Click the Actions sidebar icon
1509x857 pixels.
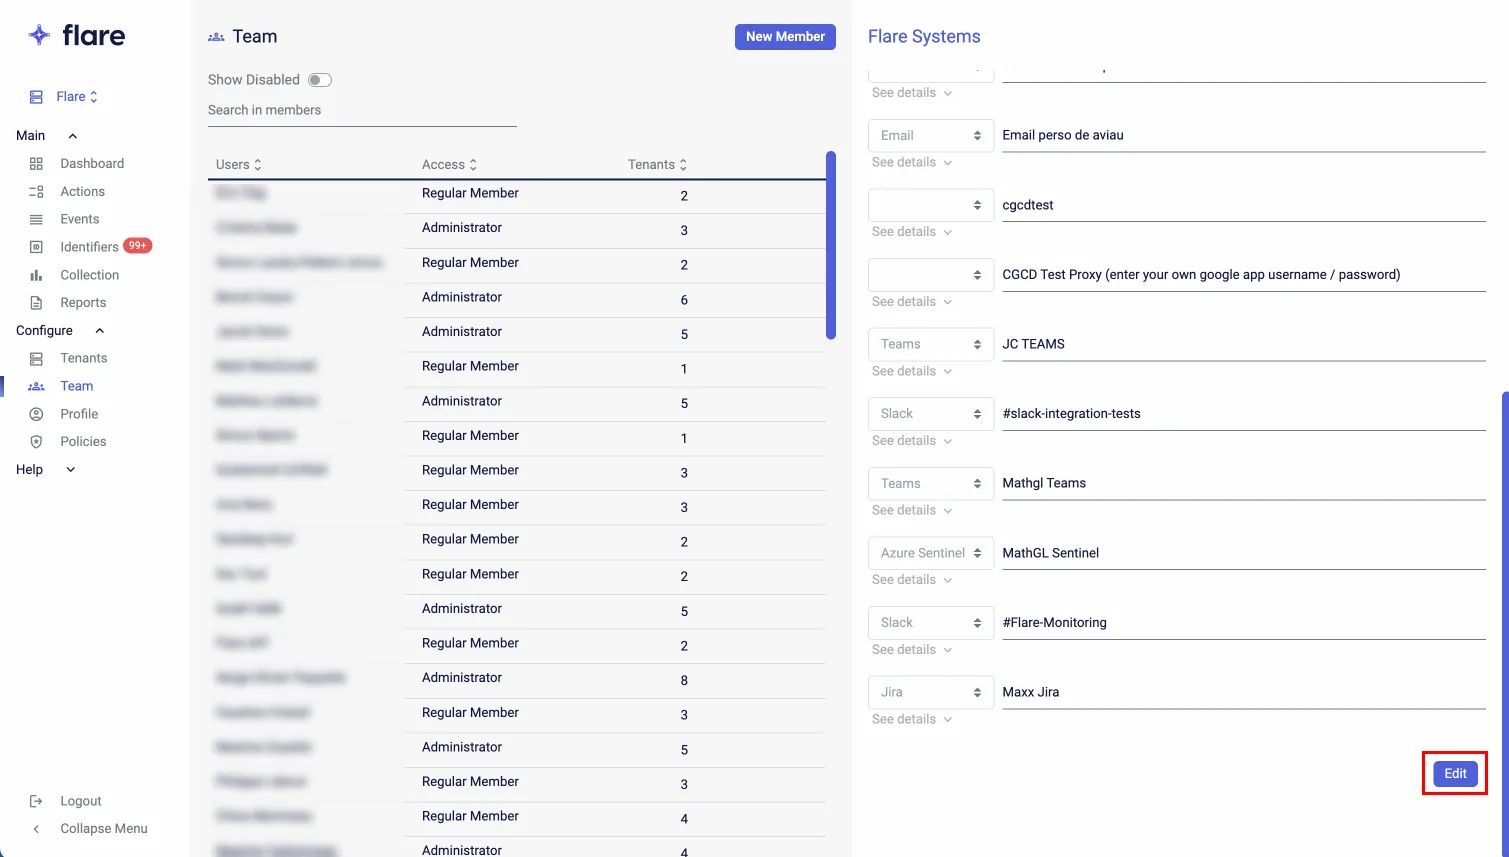(36, 191)
